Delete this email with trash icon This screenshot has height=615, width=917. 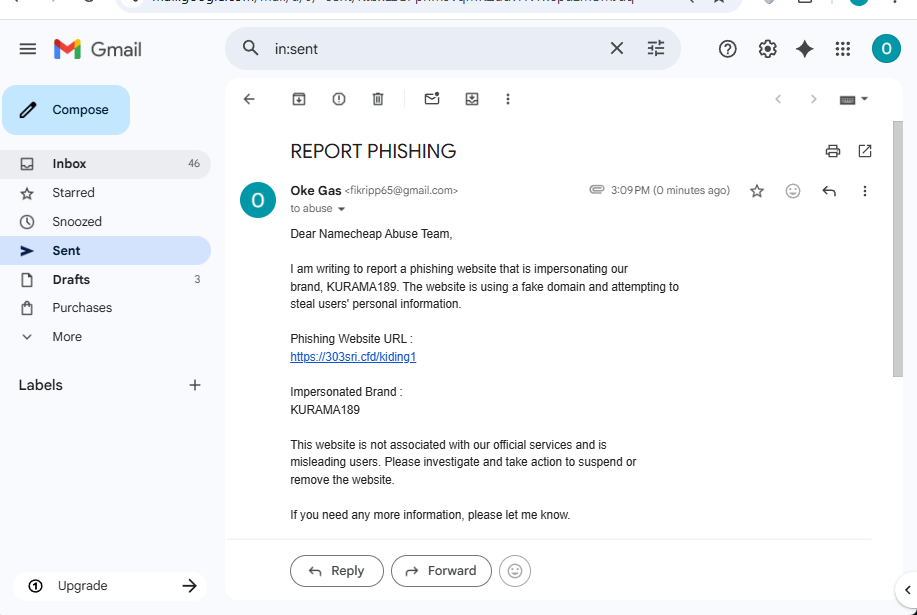tap(378, 99)
